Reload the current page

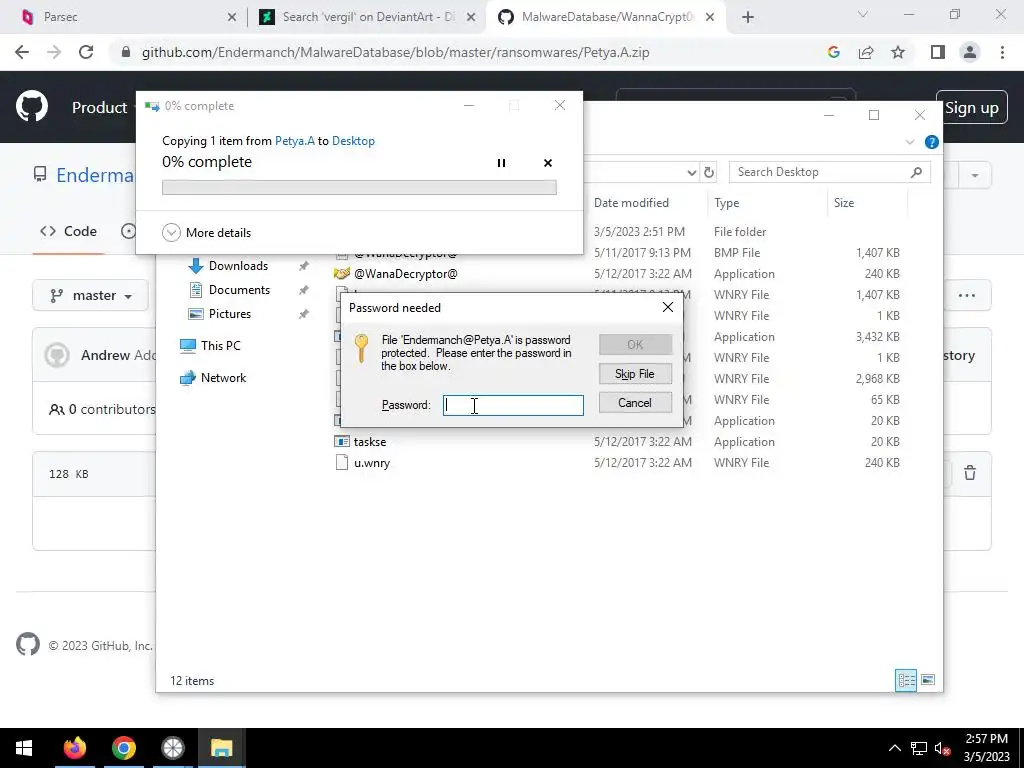[x=86, y=52]
